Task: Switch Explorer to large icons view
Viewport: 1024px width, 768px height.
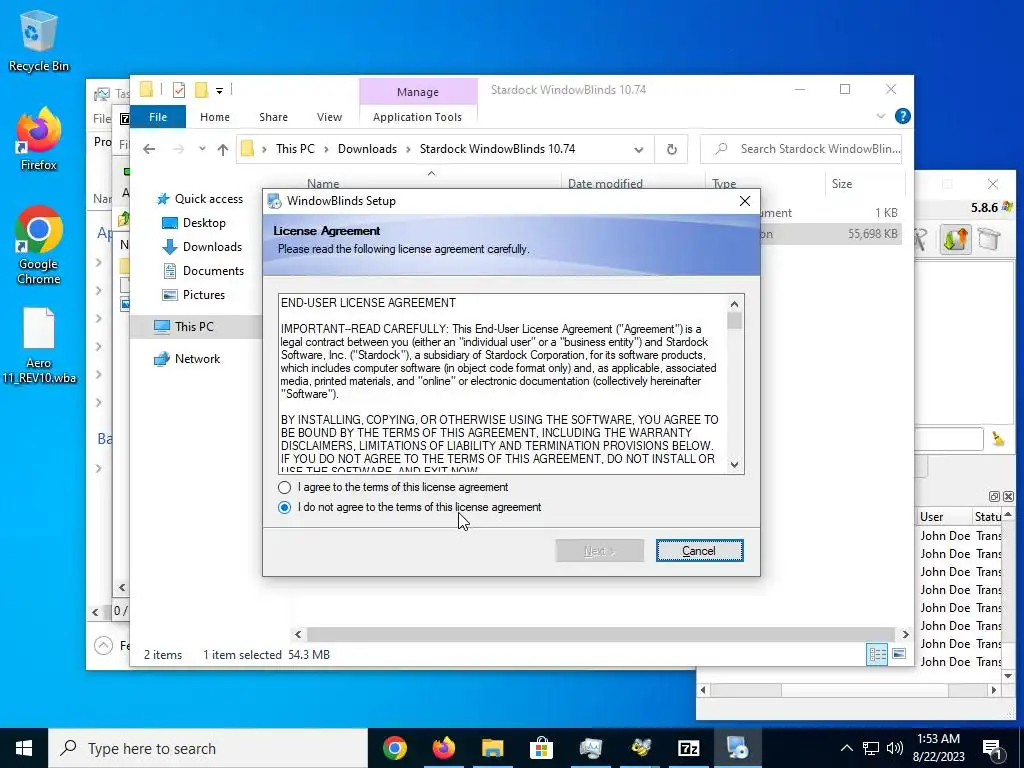Action: pyautogui.click(x=899, y=654)
